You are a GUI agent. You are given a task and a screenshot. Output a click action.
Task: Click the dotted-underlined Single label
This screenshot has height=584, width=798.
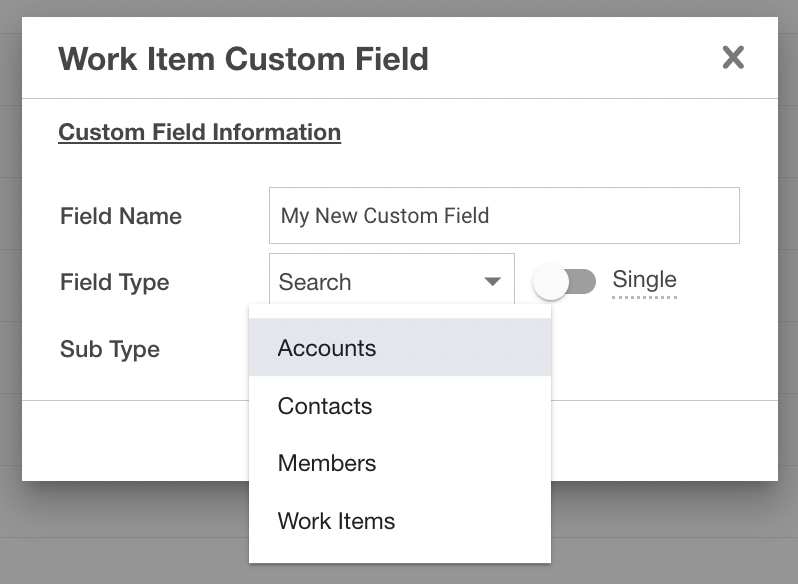[x=644, y=280]
